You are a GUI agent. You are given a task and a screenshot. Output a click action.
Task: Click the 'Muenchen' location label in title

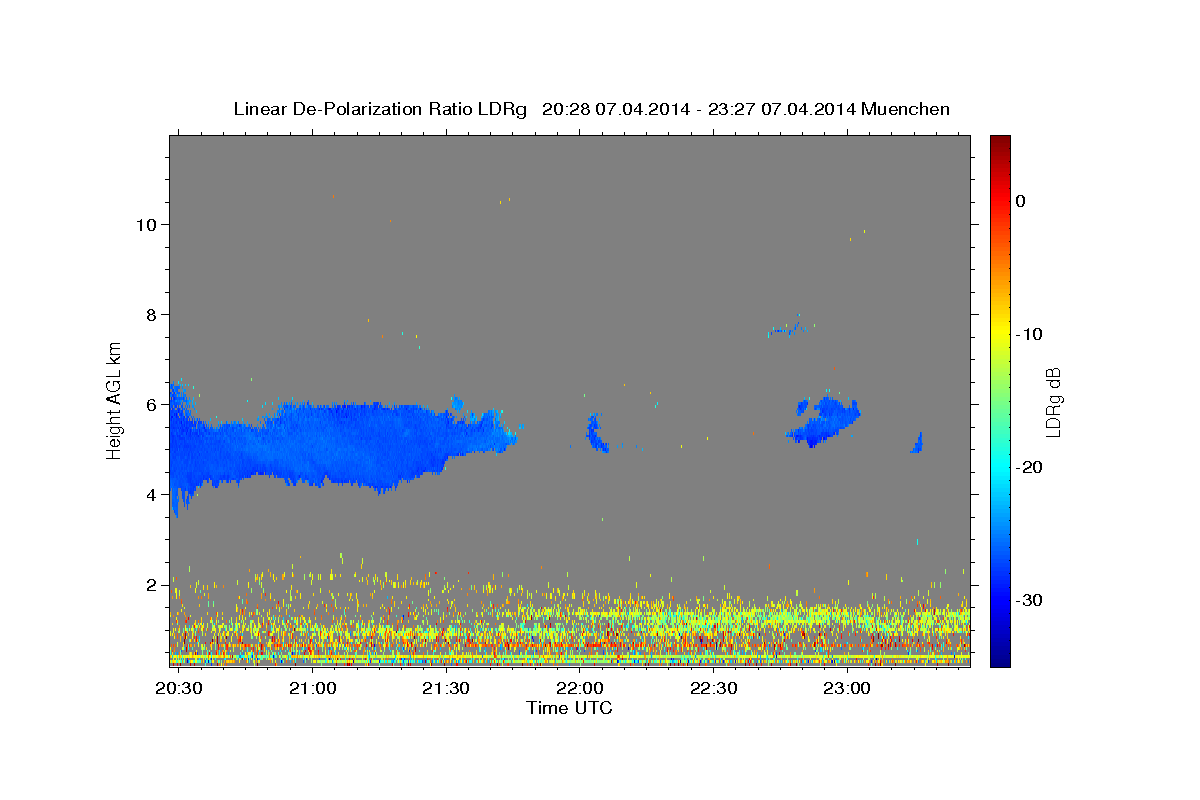tap(905, 109)
